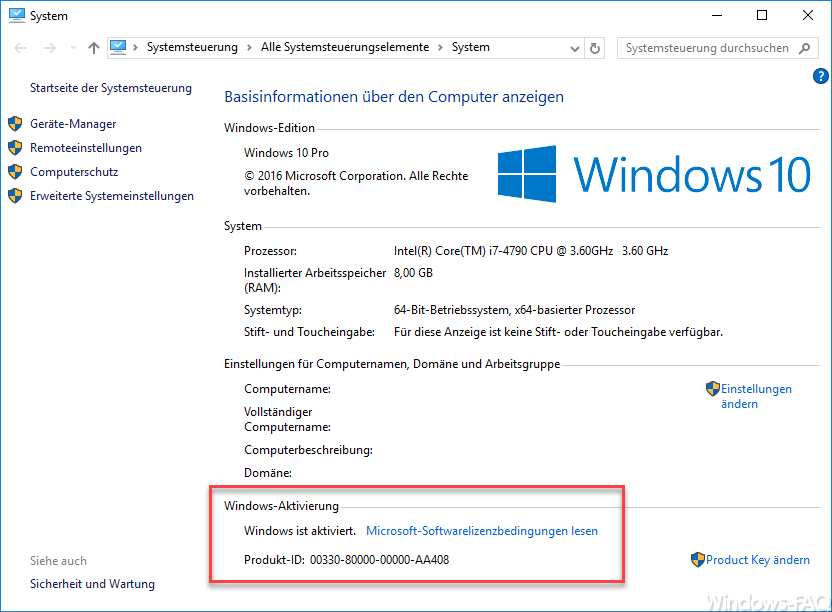Go up one level with Up arrow
The width and height of the screenshot is (832, 612).
pos(94,48)
